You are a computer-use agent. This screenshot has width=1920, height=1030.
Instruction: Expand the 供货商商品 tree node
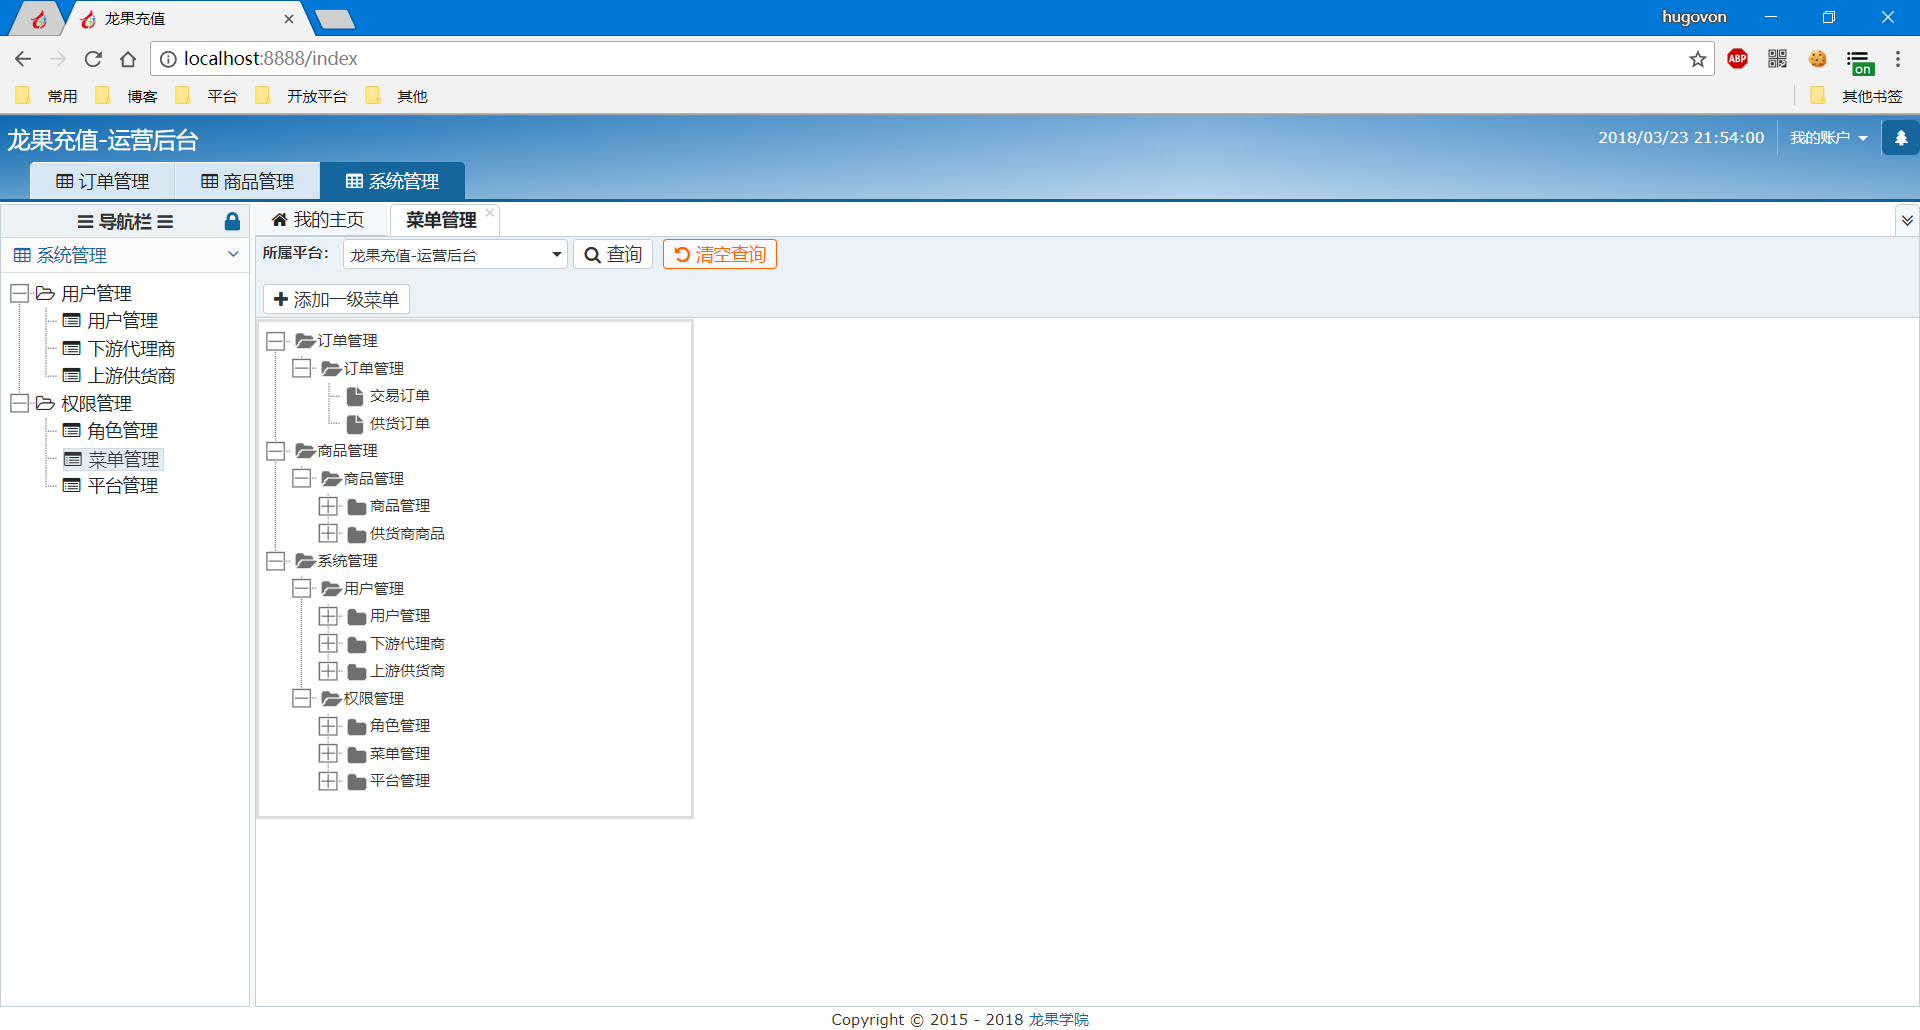pos(328,533)
